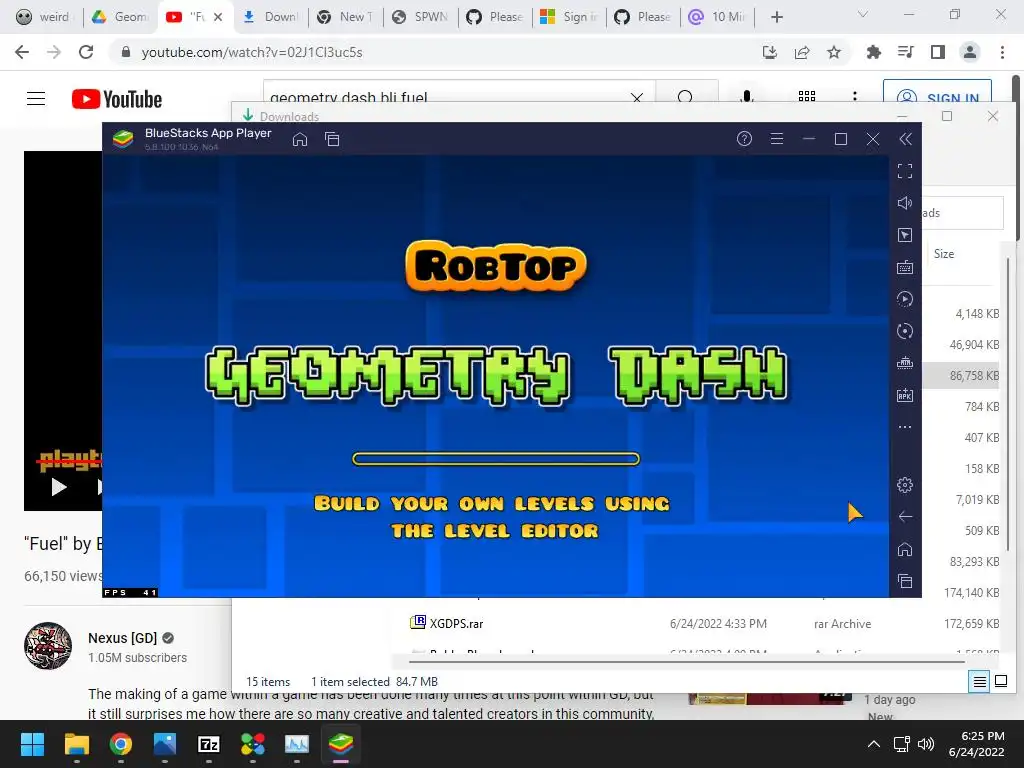Expand BlueStacks sidebar more options dots
Screen dimensions: 1024x768
[905, 427]
